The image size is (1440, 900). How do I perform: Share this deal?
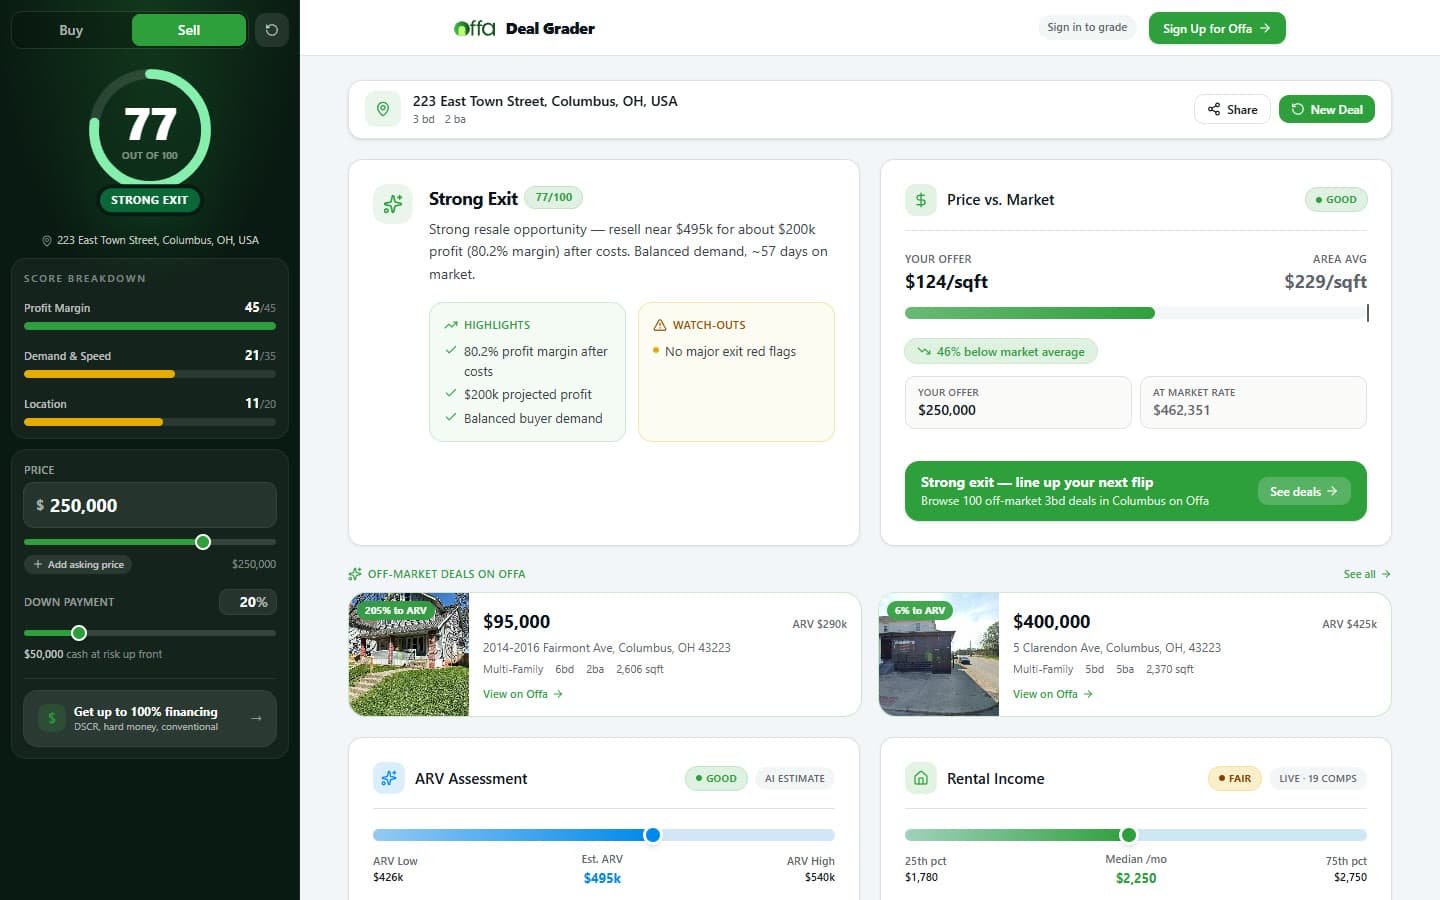click(x=1232, y=109)
